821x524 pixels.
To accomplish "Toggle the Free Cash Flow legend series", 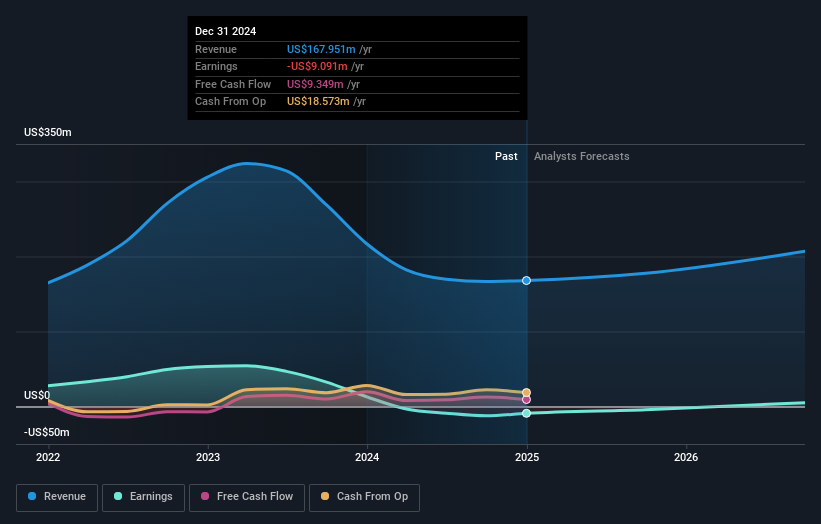I will [247, 497].
